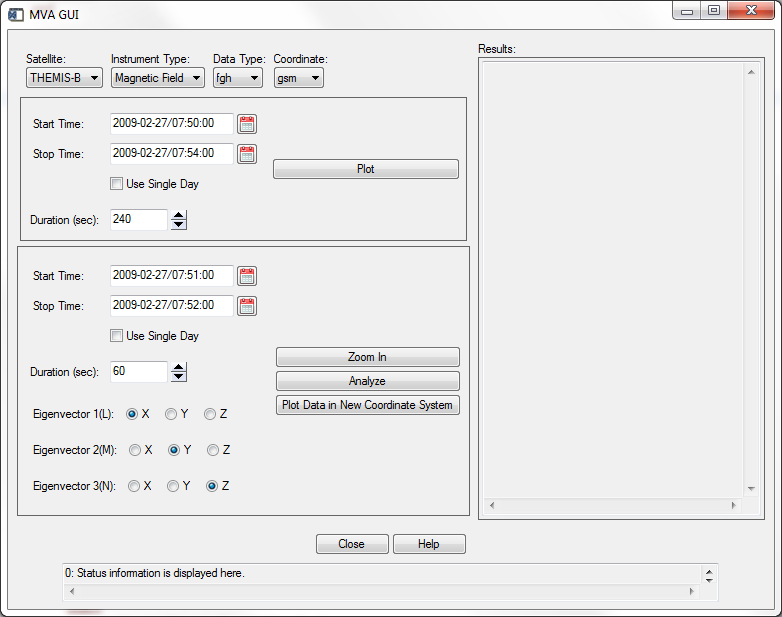
Task: Click the upper Start Time input field
Action: [x=171, y=124]
